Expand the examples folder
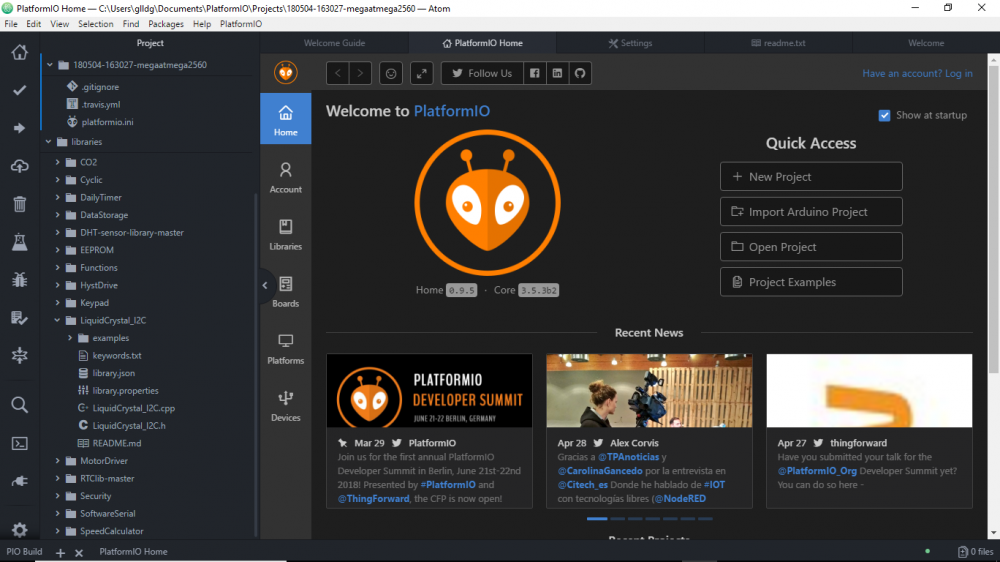The width and height of the screenshot is (1000, 562). [70, 338]
